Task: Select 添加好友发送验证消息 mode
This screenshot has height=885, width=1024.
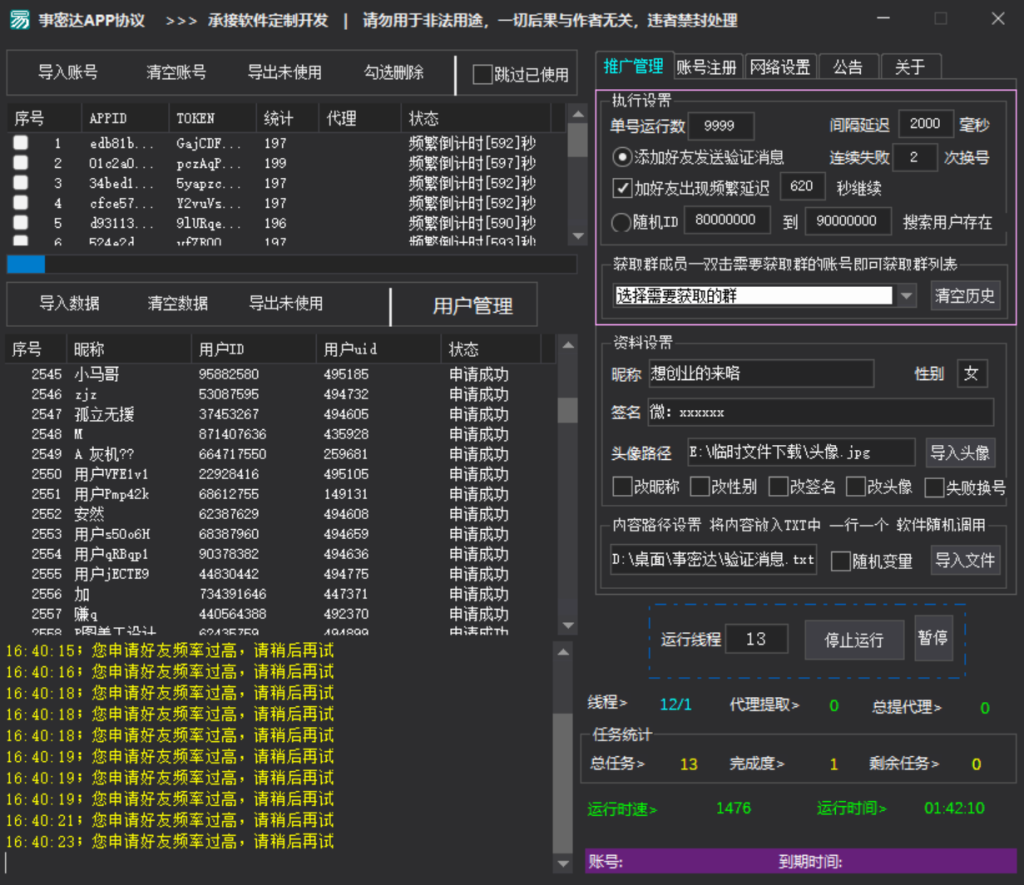Action: coord(621,156)
